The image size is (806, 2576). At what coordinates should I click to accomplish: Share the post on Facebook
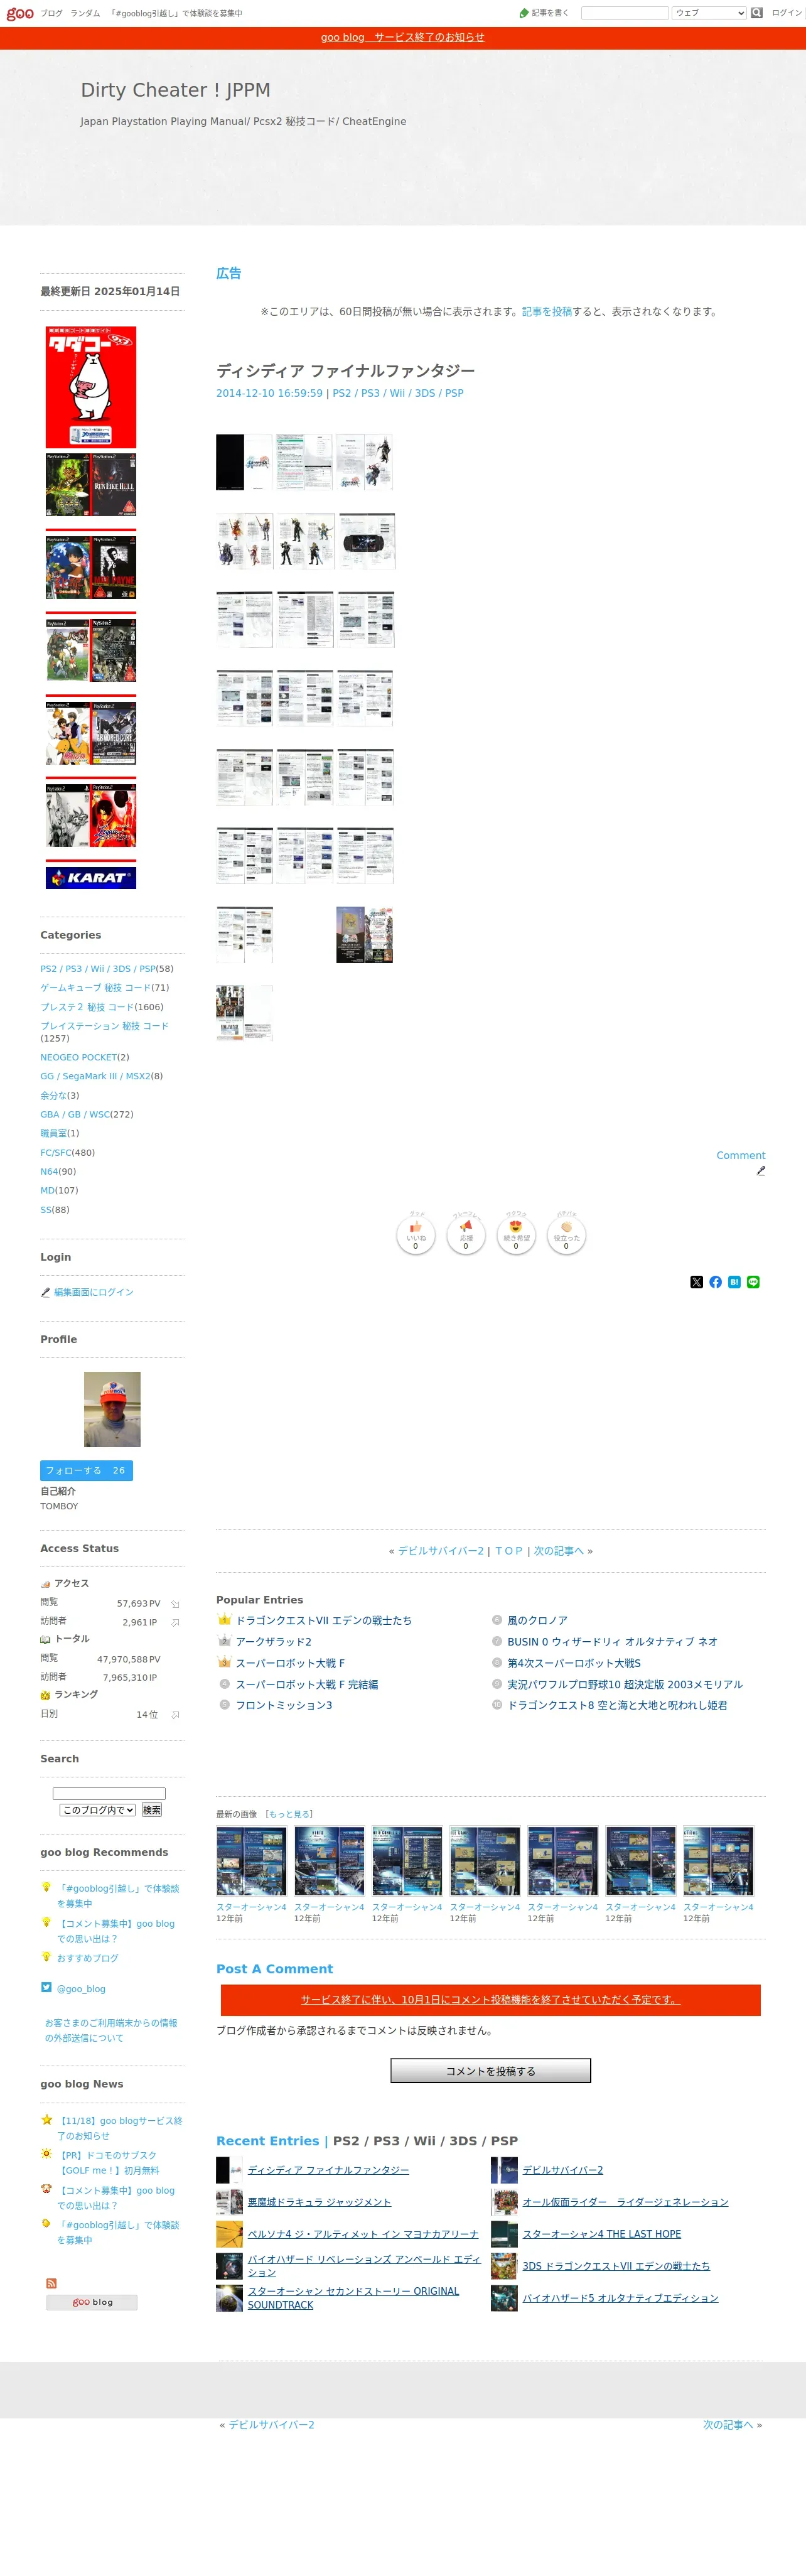(715, 1282)
